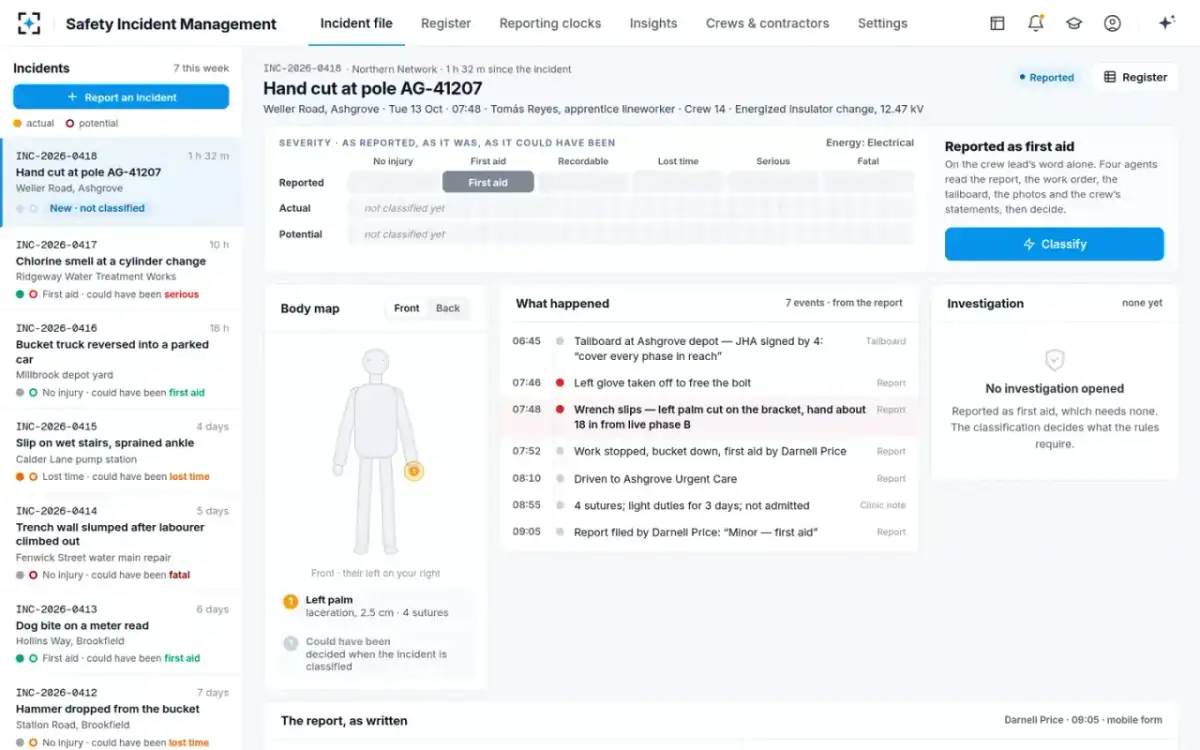This screenshot has height=750, width=1200.
Task: Open the Reporting clocks tab
Action: (x=550, y=23)
